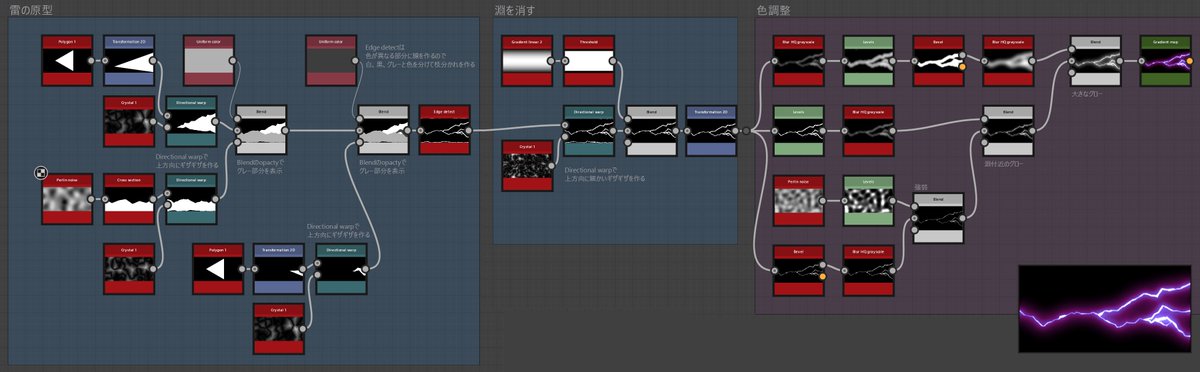The width and height of the screenshot is (1200, 372).
Task: Select Crystal 1 node below Cross section
Action: click(129, 269)
